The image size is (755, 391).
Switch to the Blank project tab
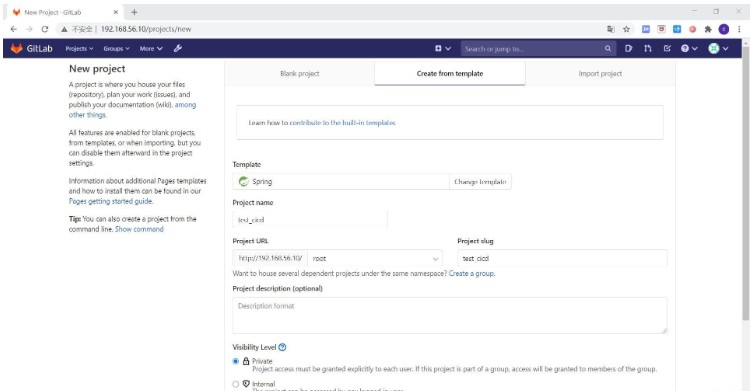(299, 74)
